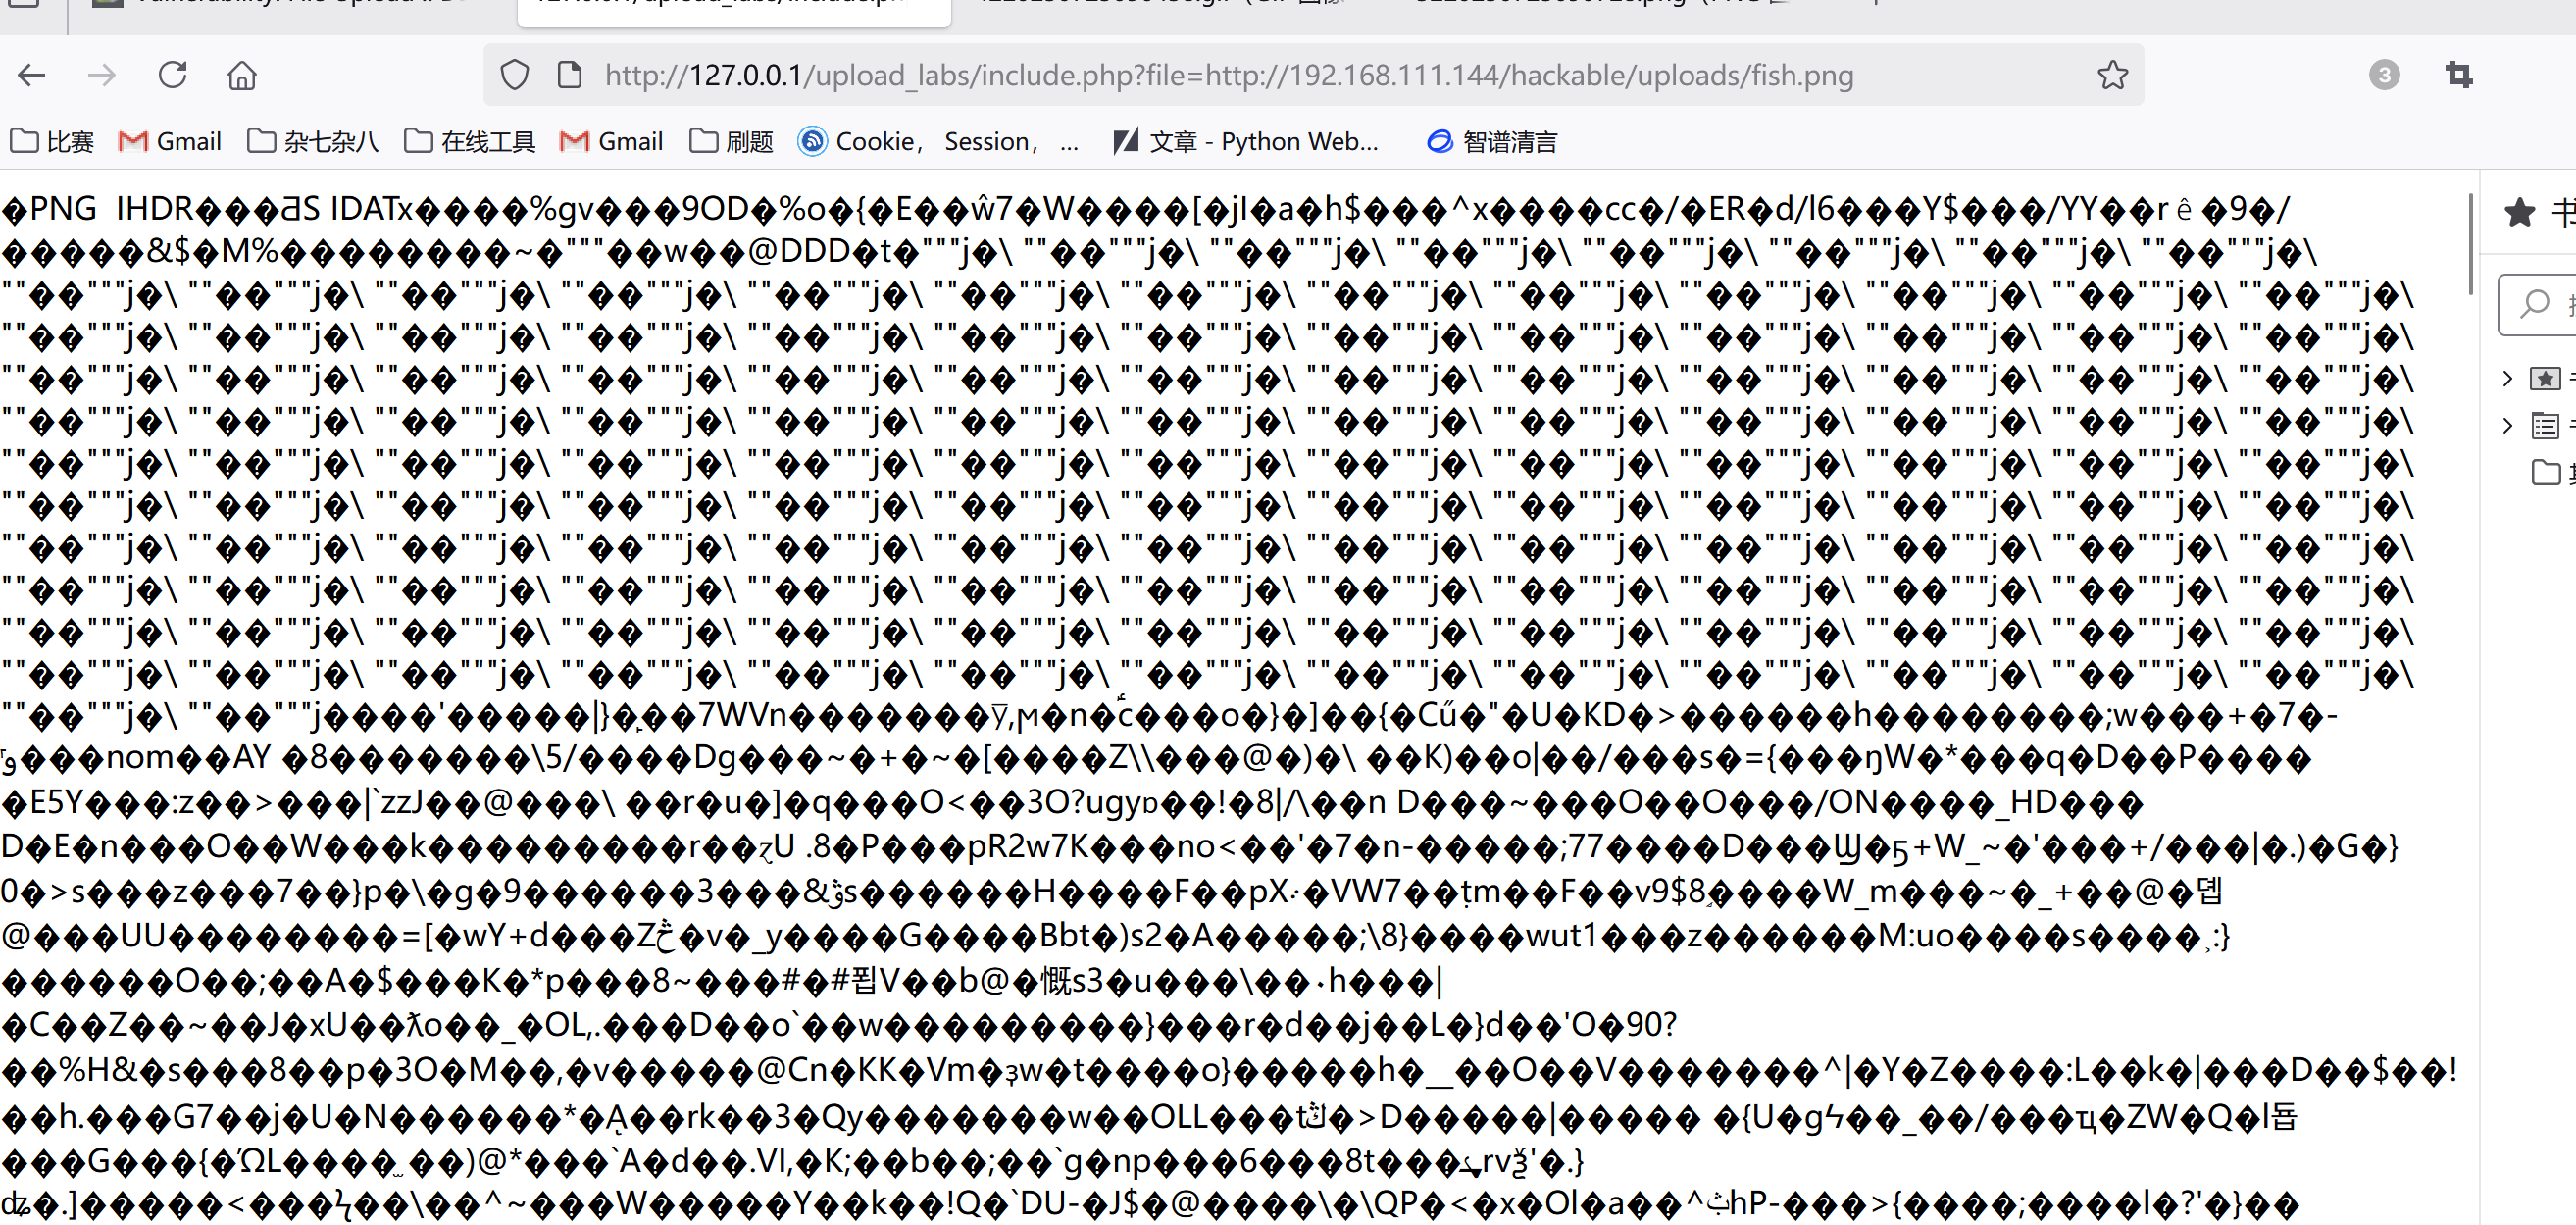Open the 文章 - Python Web bookmark
This screenshot has height=1225, width=2576.
[1246, 142]
